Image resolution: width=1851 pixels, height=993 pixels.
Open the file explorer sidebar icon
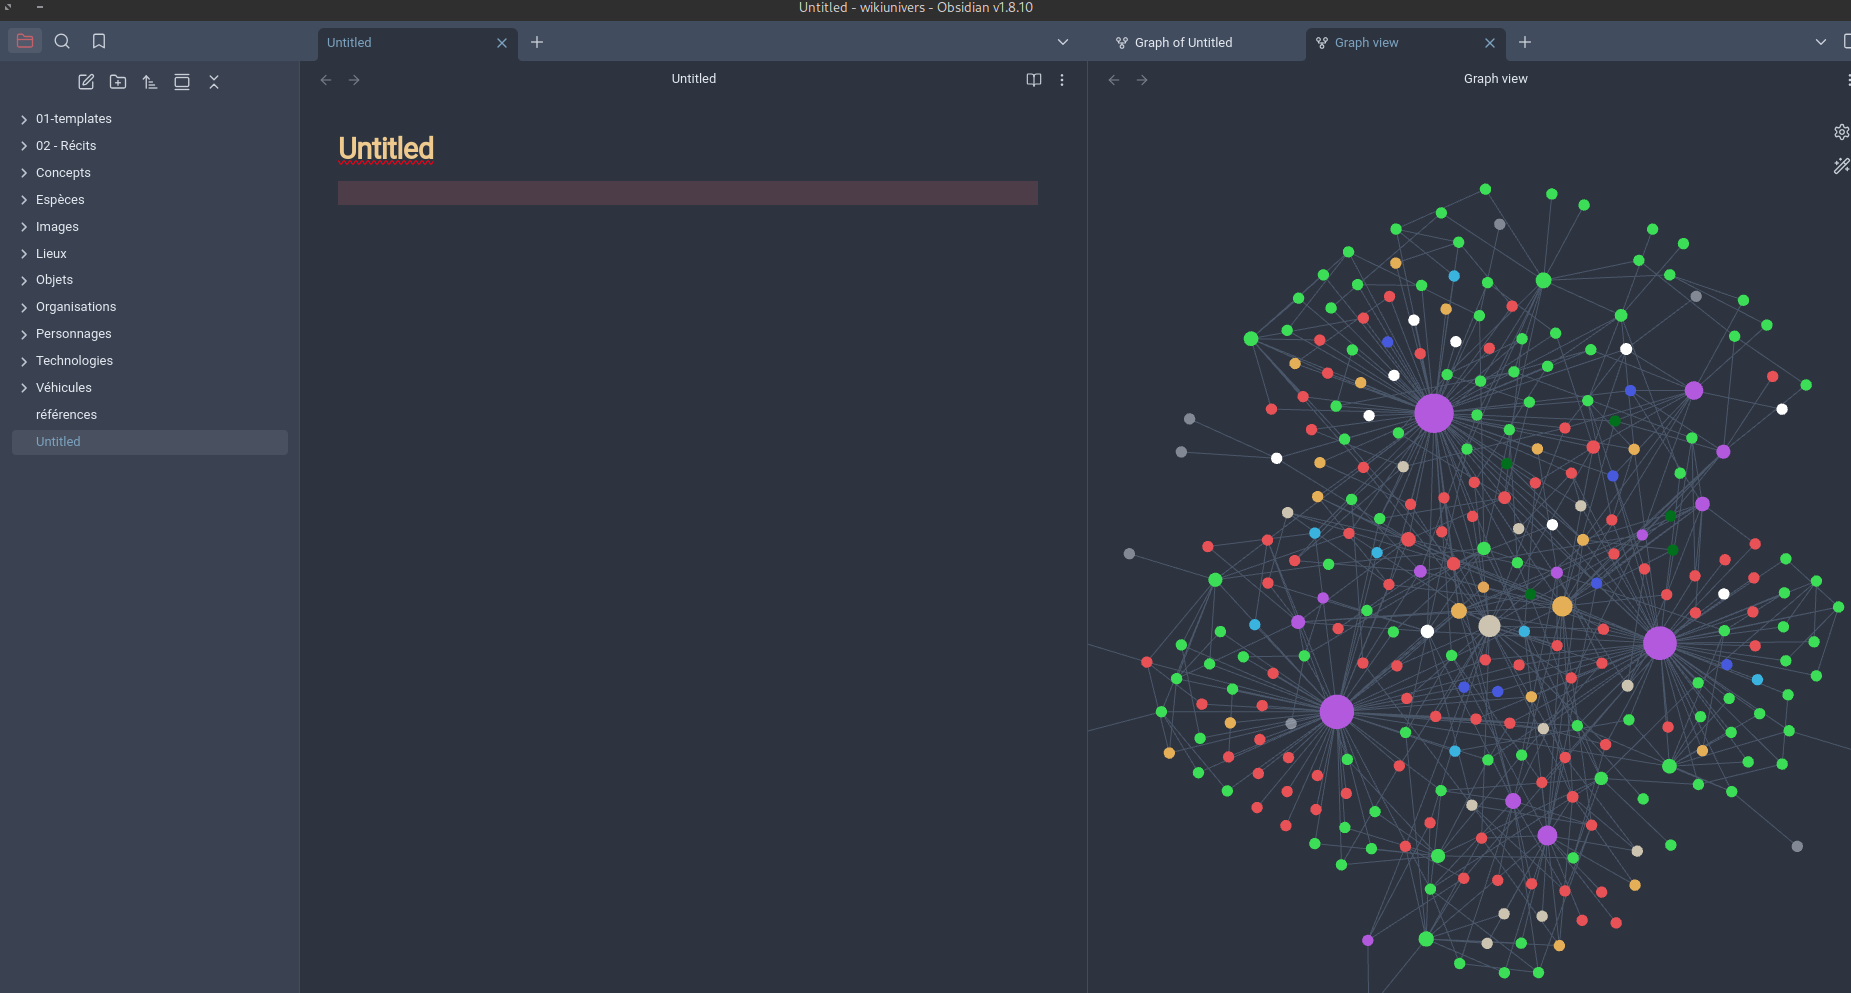click(25, 41)
